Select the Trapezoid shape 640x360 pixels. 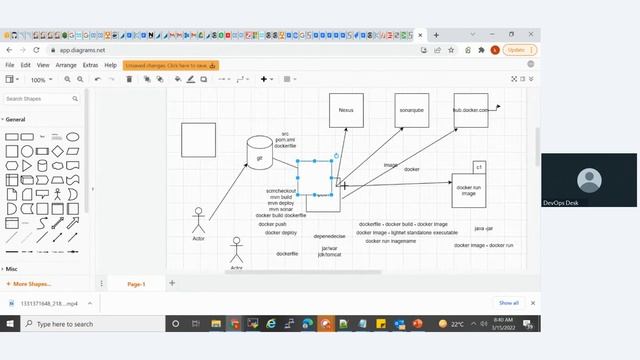point(58,180)
